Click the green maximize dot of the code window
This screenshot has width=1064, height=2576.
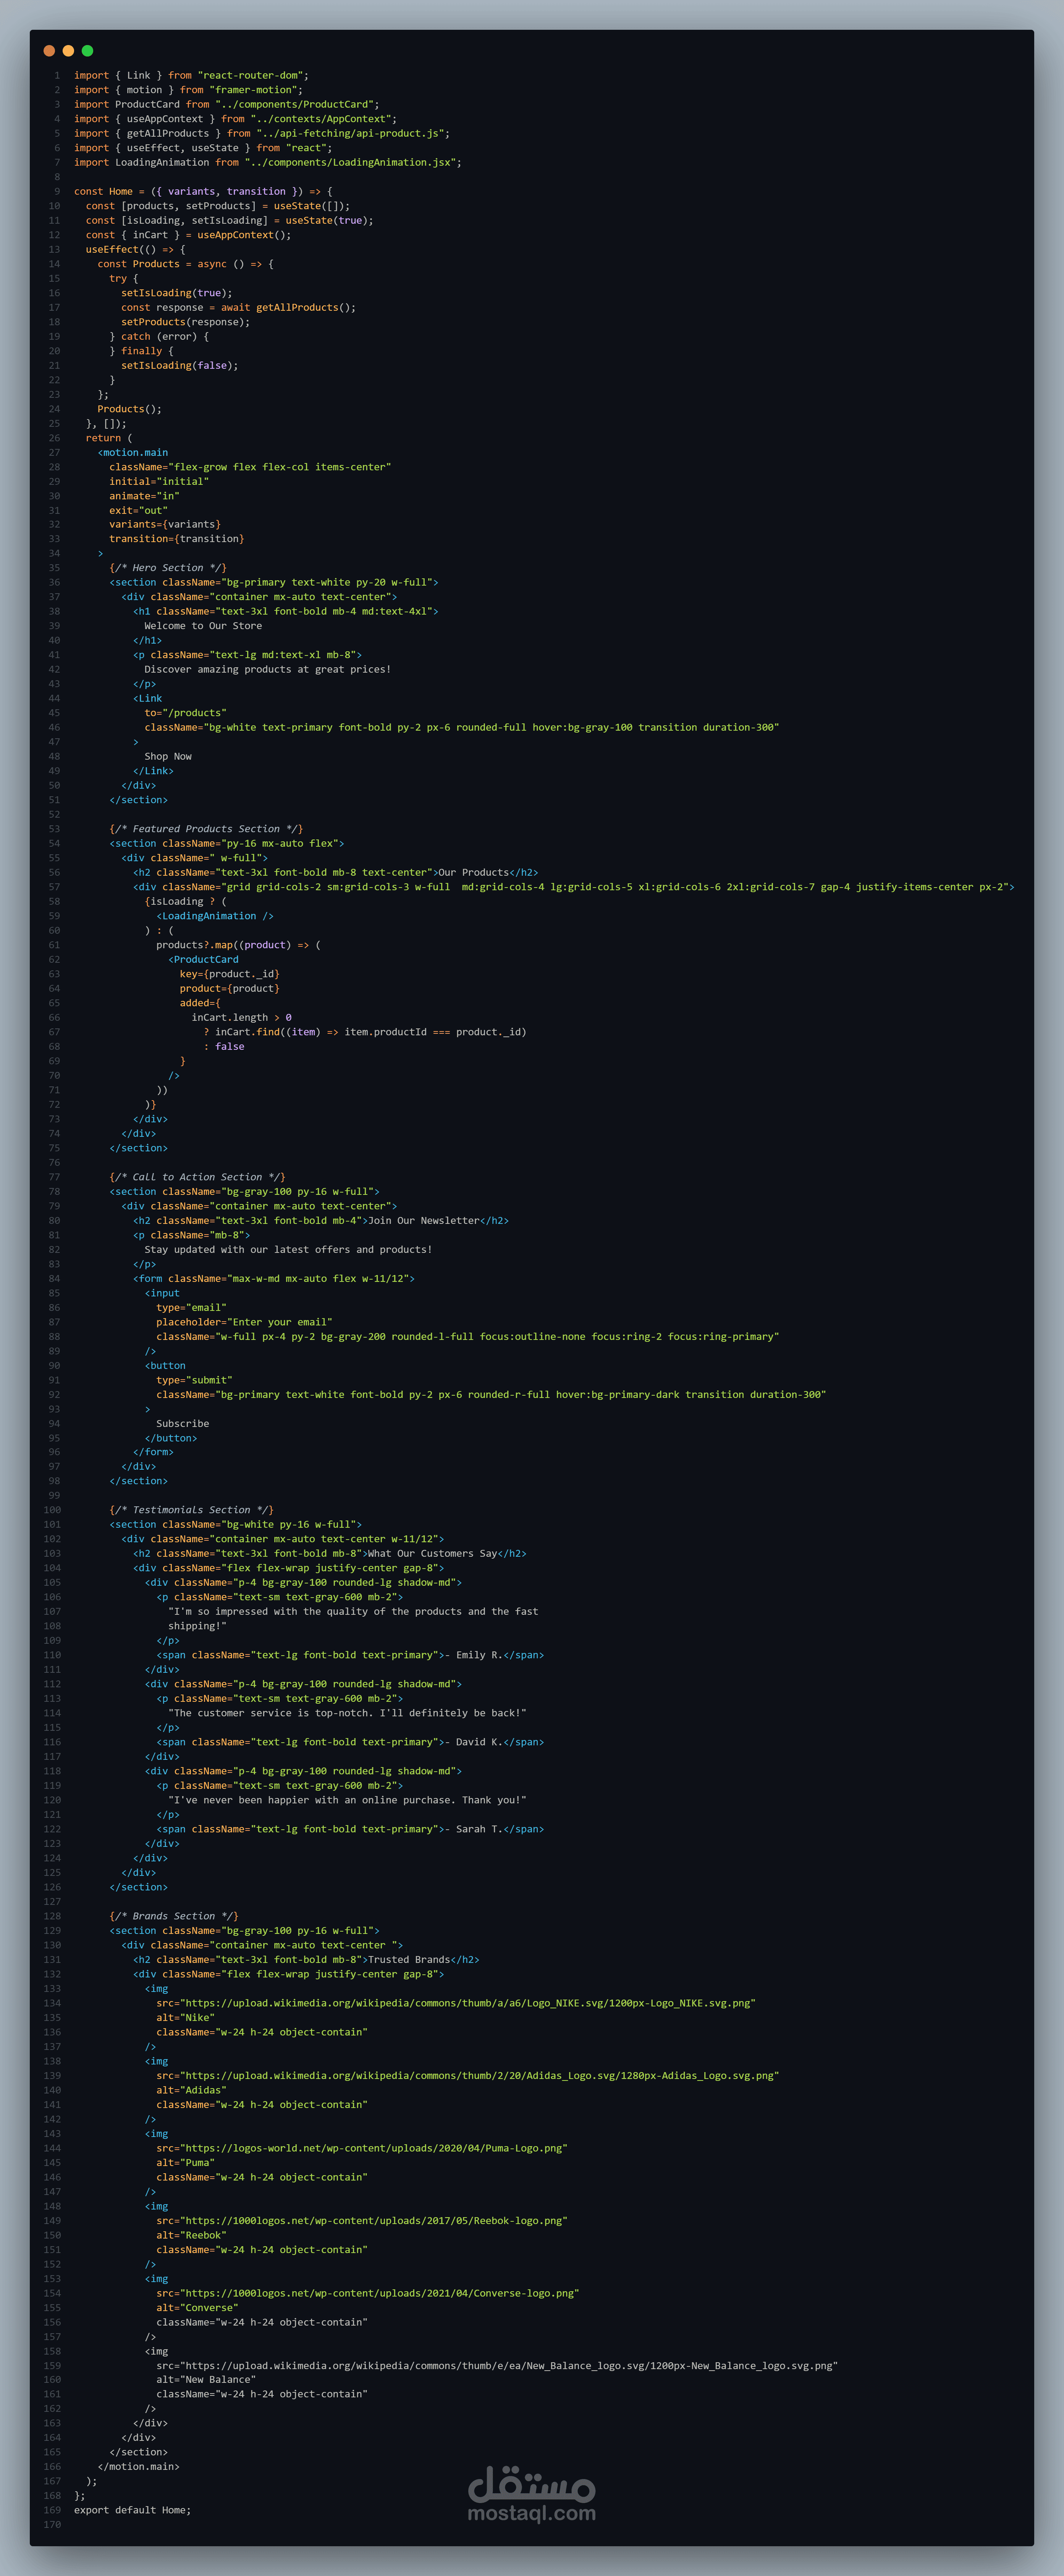(x=87, y=51)
